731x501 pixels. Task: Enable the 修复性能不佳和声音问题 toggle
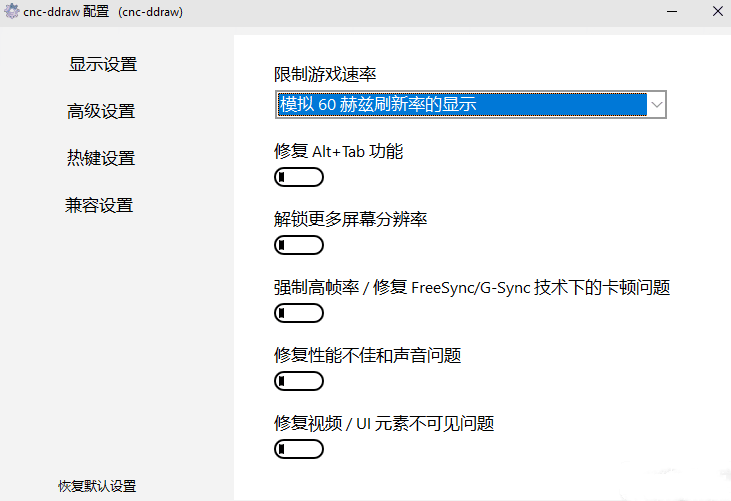(x=298, y=381)
